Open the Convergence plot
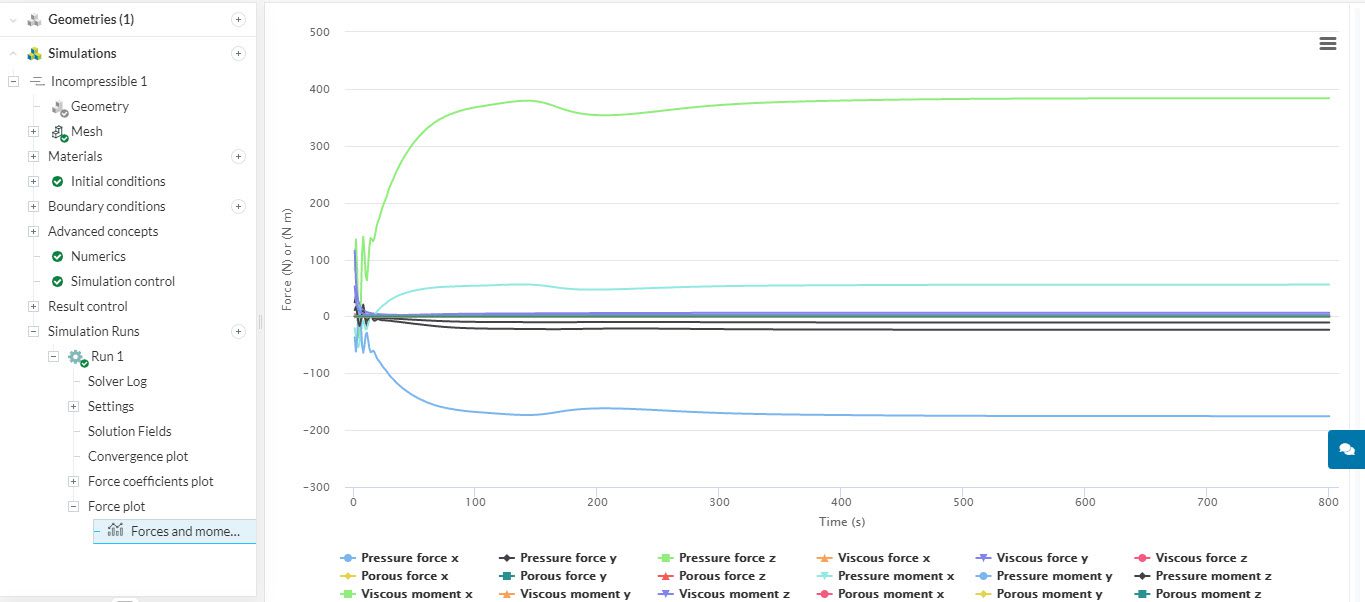The width and height of the screenshot is (1365, 602). coord(138,456)
